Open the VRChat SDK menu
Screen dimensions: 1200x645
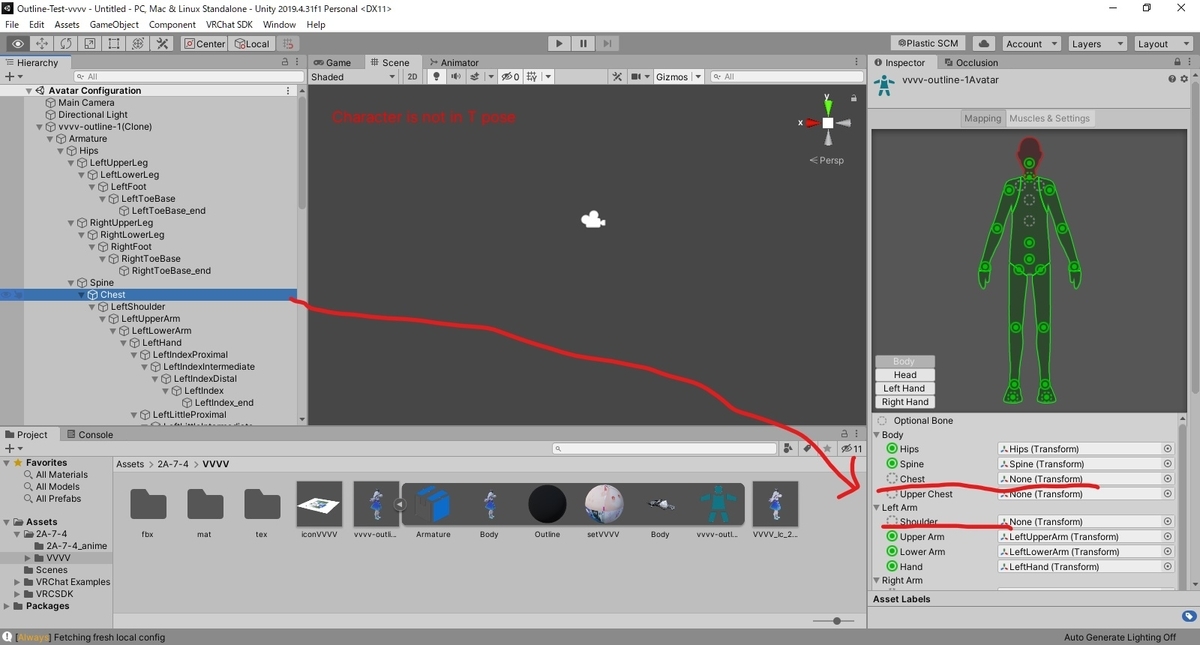228,24
